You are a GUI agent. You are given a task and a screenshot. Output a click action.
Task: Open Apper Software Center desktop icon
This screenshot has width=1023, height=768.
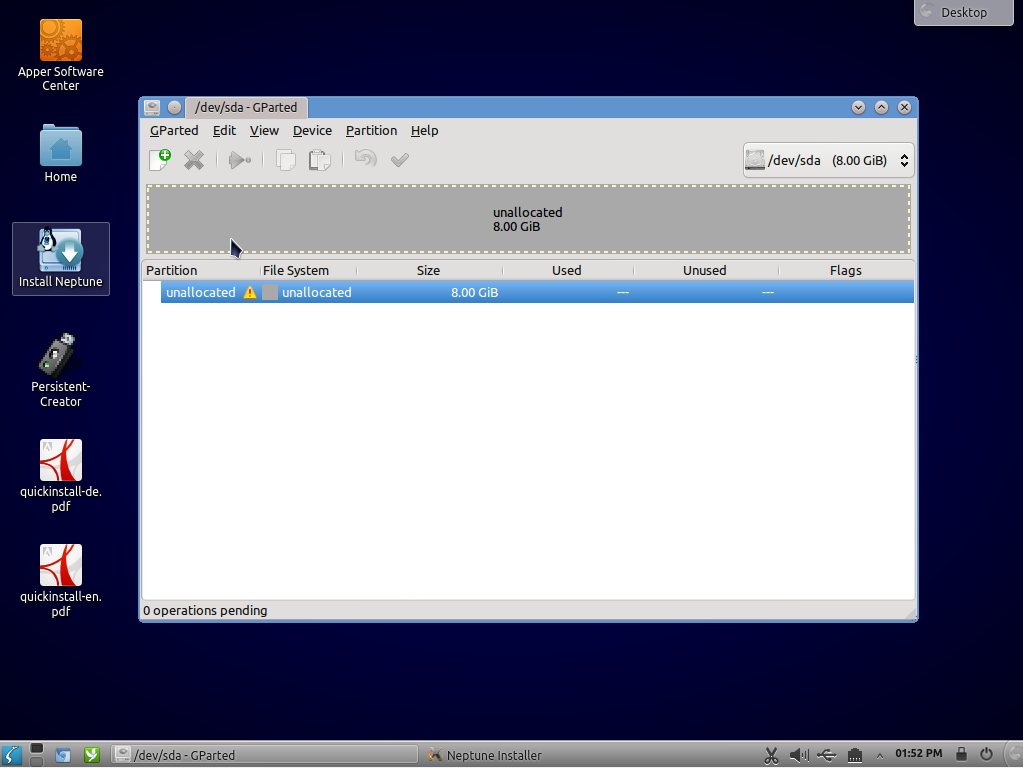click(61, 55)
